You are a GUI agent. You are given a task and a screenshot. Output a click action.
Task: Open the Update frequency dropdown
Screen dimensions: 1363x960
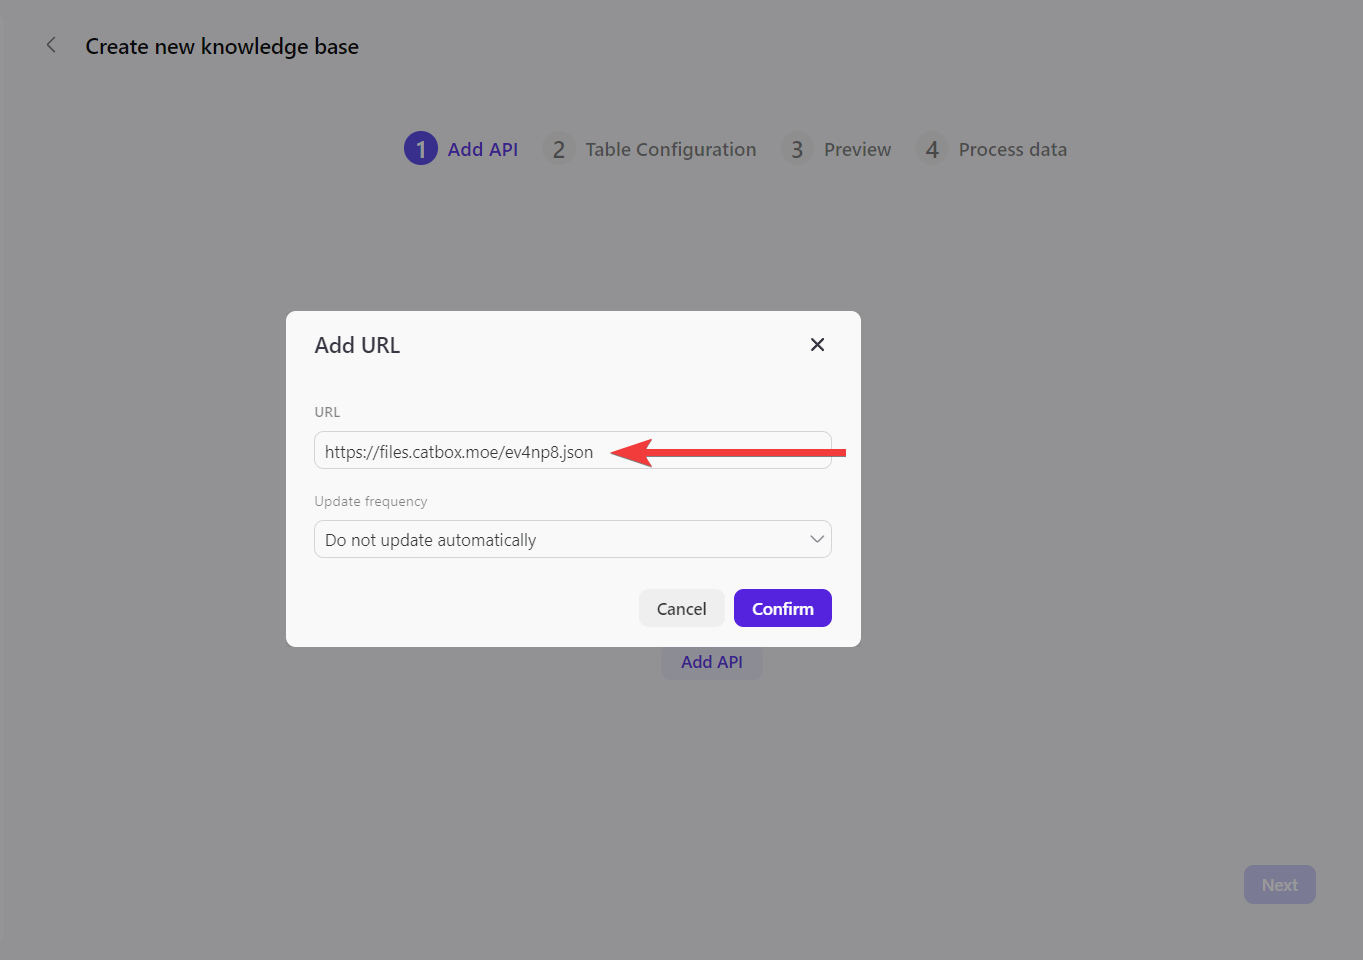[560, 540]
